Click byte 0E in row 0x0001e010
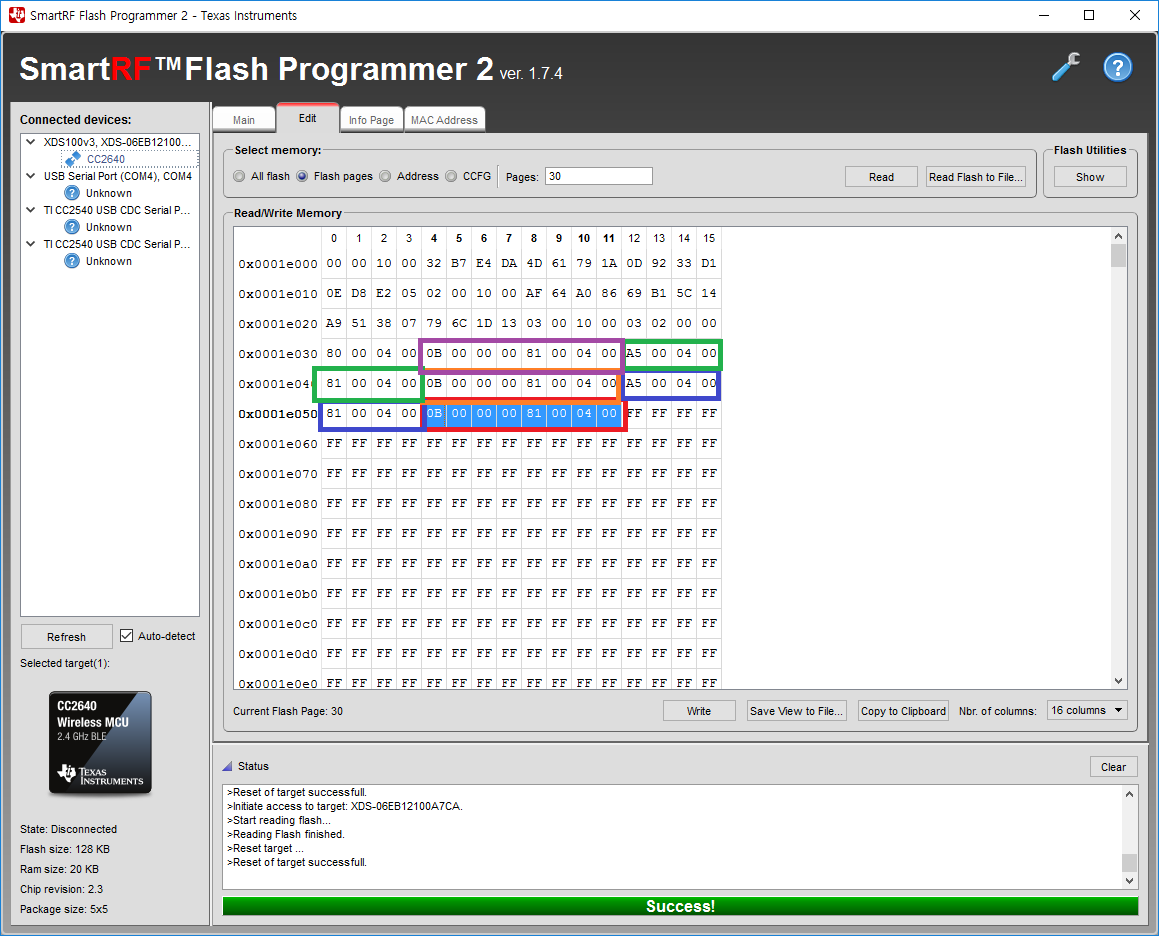The width and height of the screenshot is (1159, 936). (x=334, y=294)
